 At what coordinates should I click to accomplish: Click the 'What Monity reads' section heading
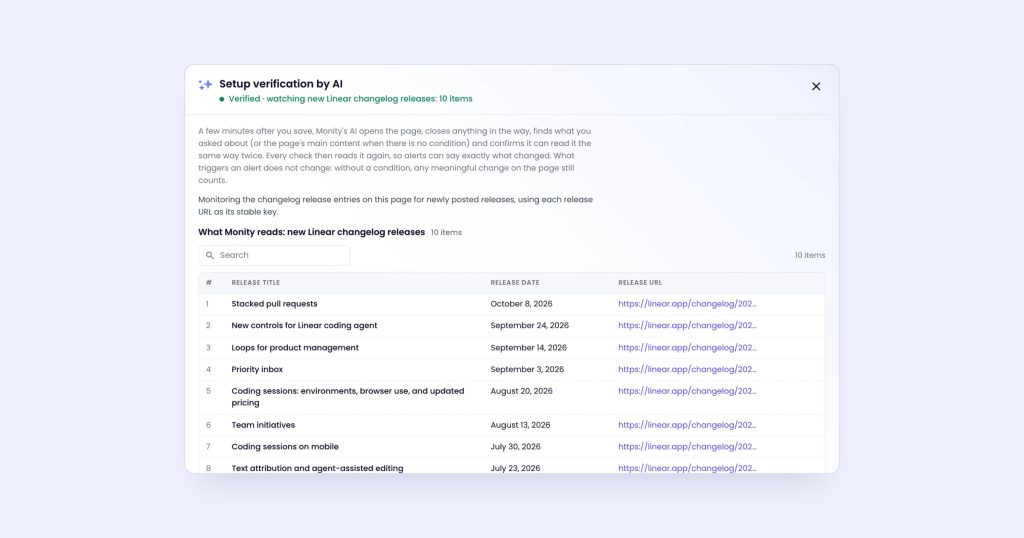[x=312, y=232]
